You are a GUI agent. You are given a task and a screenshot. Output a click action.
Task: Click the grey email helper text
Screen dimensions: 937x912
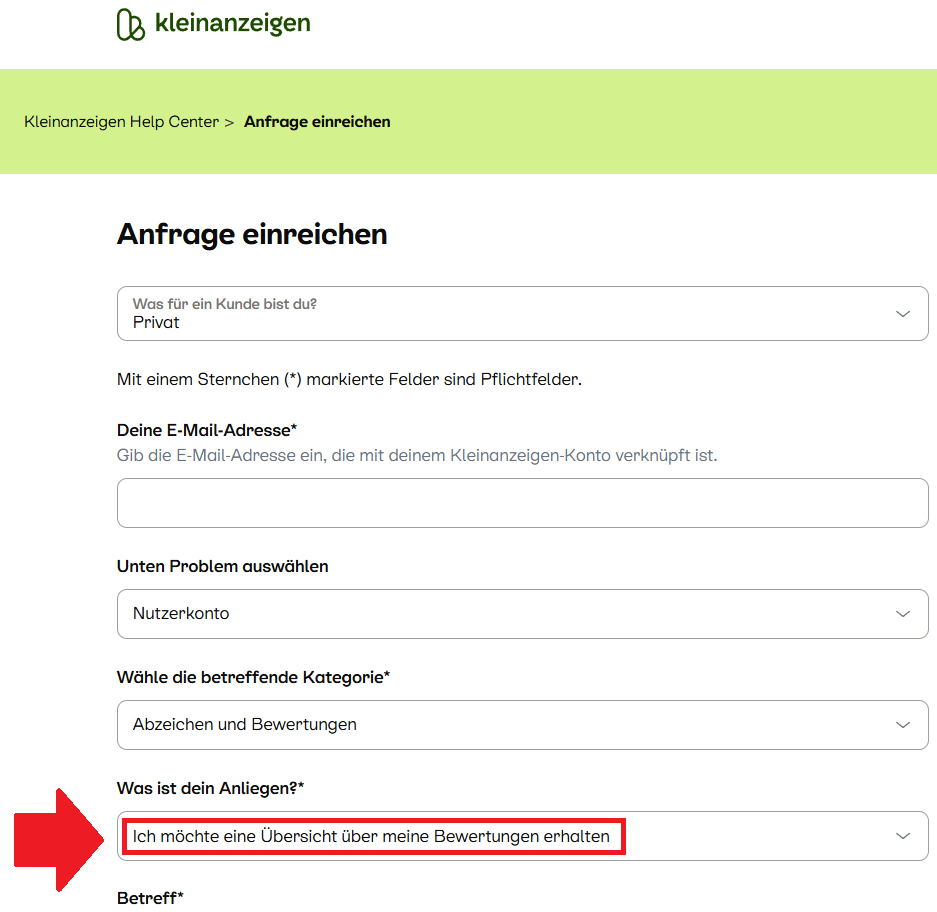417,455
